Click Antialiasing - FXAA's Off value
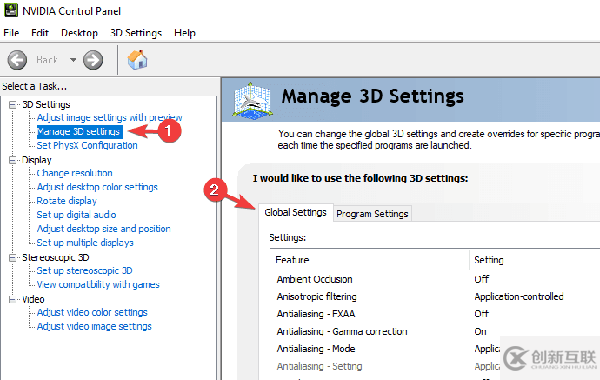Image resolution: width=600 pixels, height=380 pixels. [x=481, y=314]
